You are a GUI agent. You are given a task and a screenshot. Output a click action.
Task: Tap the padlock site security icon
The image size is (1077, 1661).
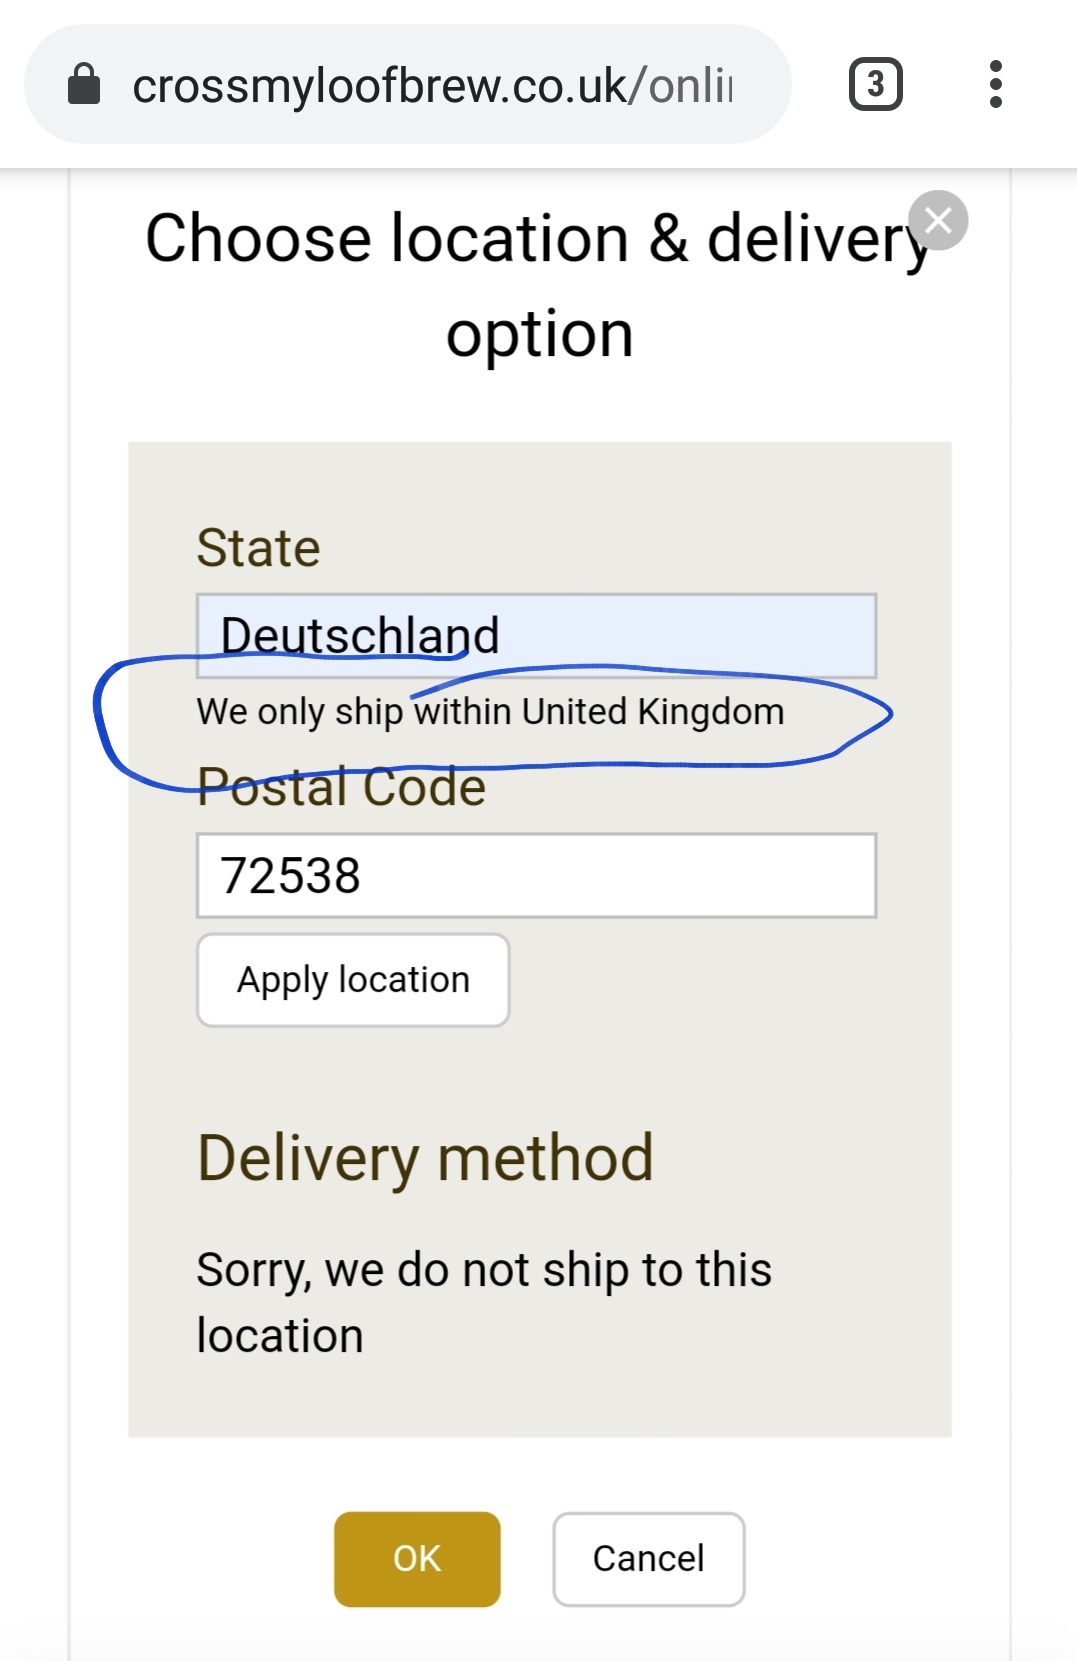[x=84, y=85]
